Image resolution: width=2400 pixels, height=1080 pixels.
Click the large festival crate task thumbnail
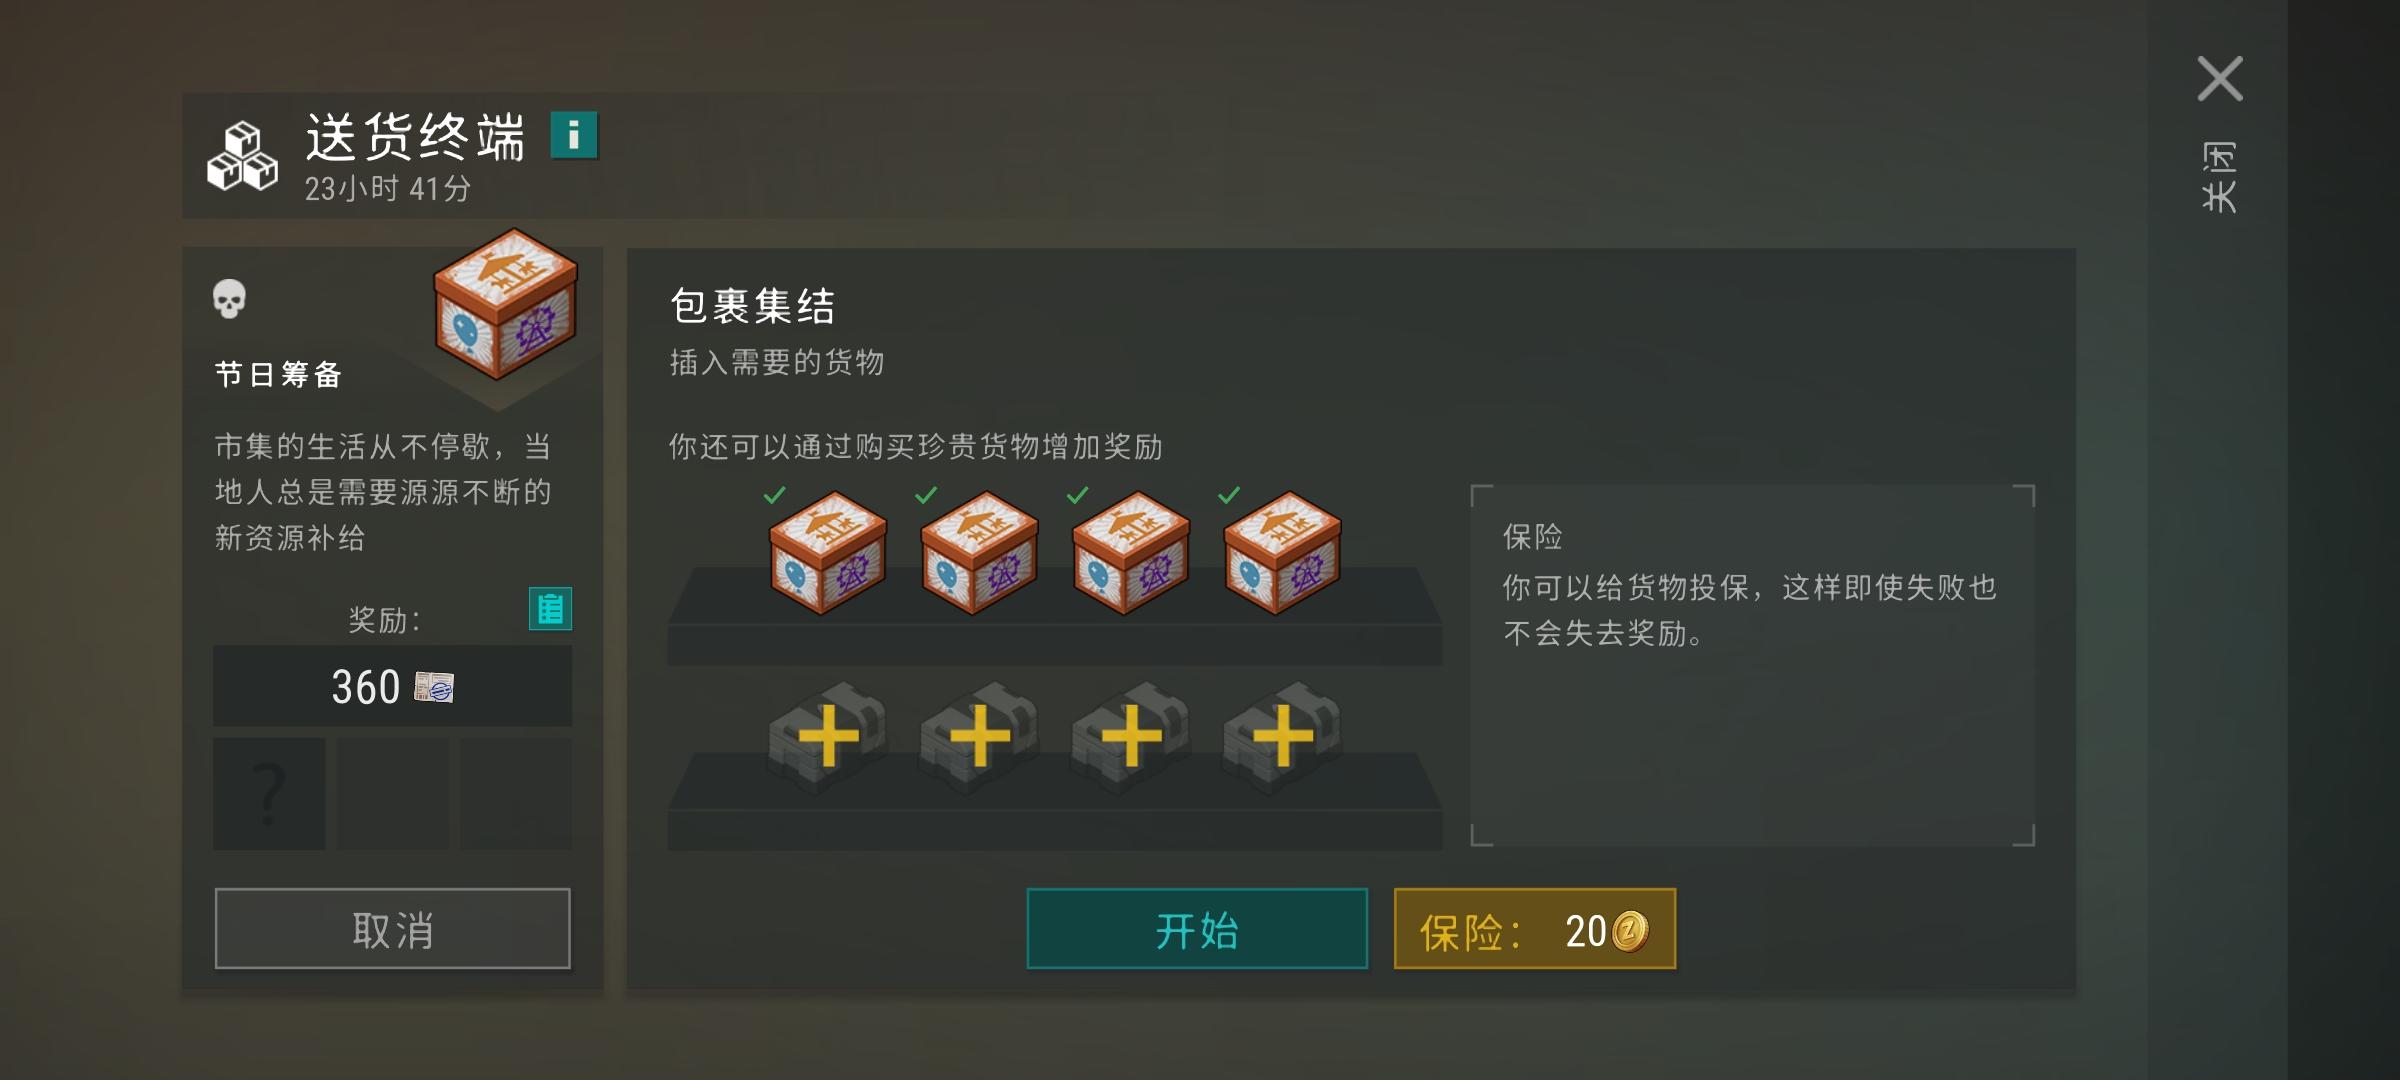505,304
